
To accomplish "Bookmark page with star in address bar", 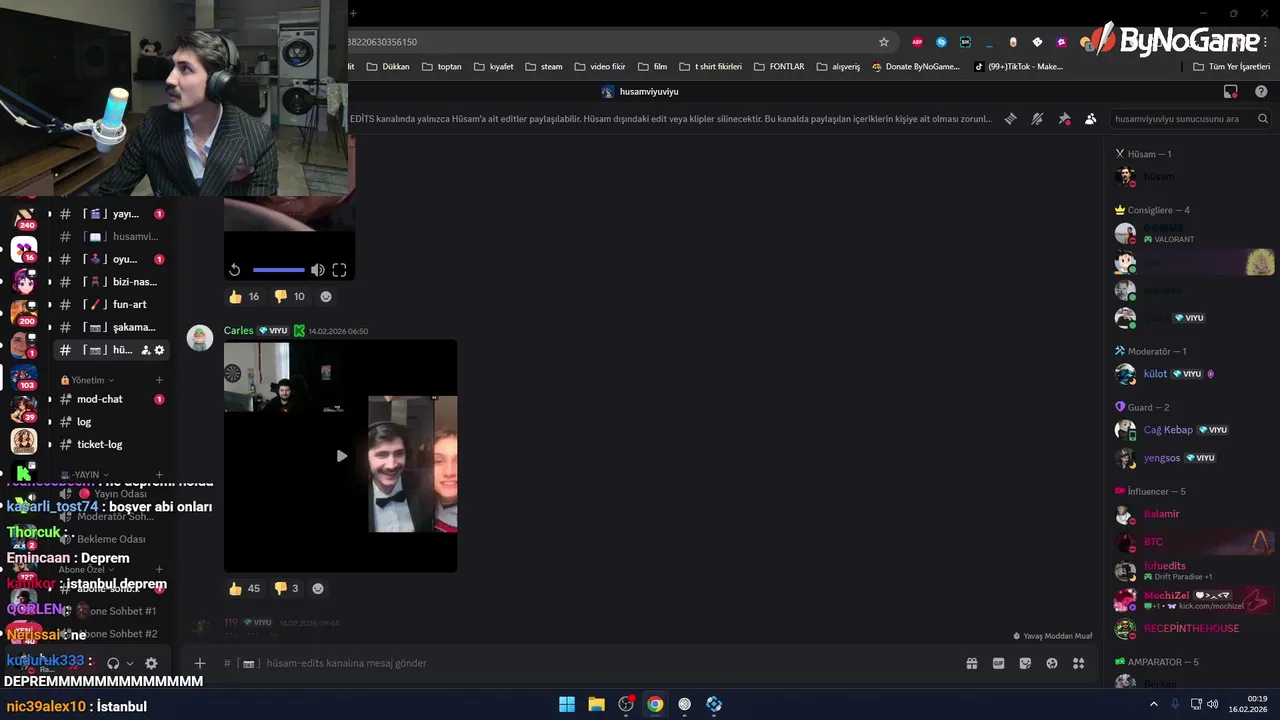I will coord(884,42).
